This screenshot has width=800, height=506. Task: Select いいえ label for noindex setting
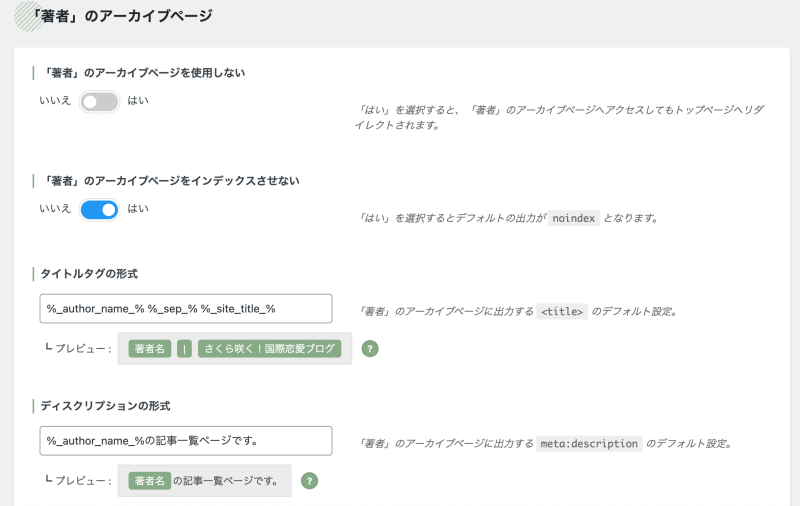[55, 209]
